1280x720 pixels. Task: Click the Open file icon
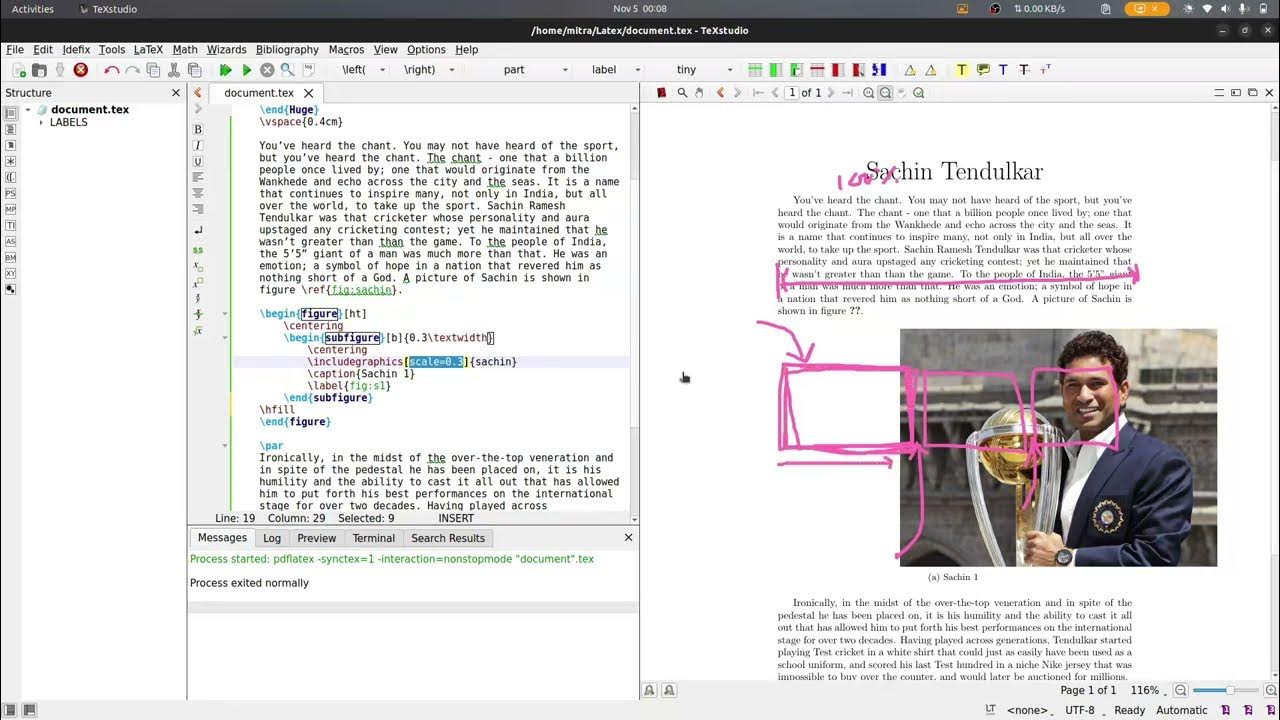(39, 70)
